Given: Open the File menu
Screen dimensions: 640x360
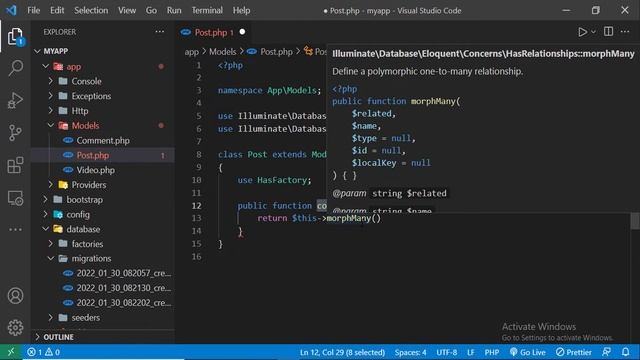Looking at the screenshot, I should 33,10.
